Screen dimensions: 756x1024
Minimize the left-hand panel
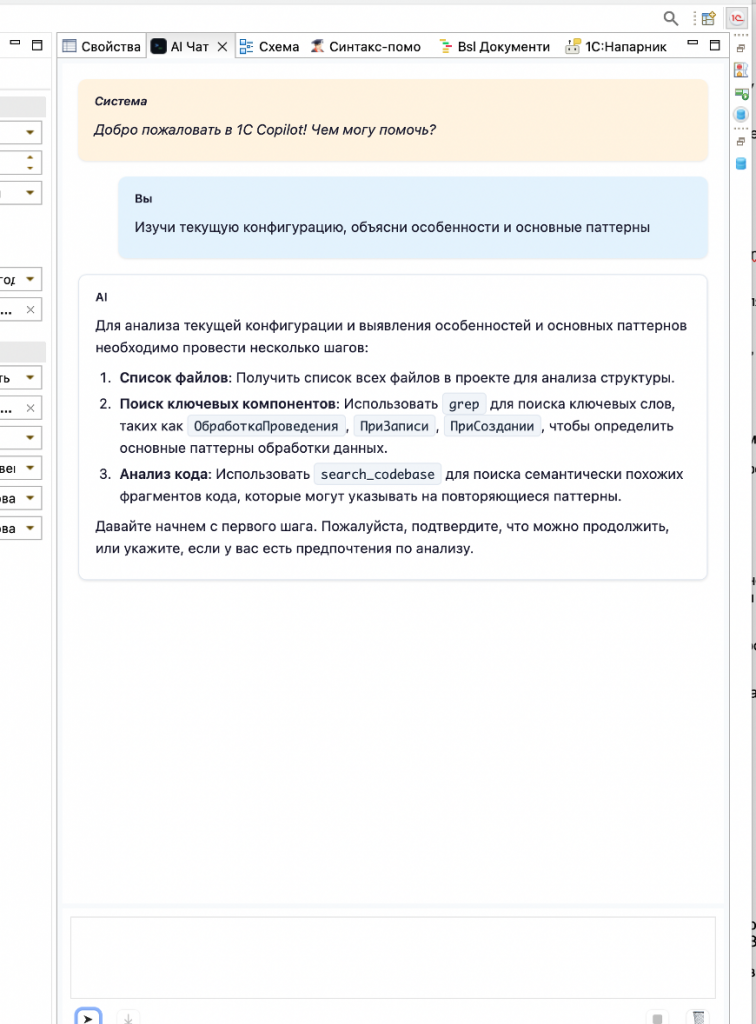(15, 42)
